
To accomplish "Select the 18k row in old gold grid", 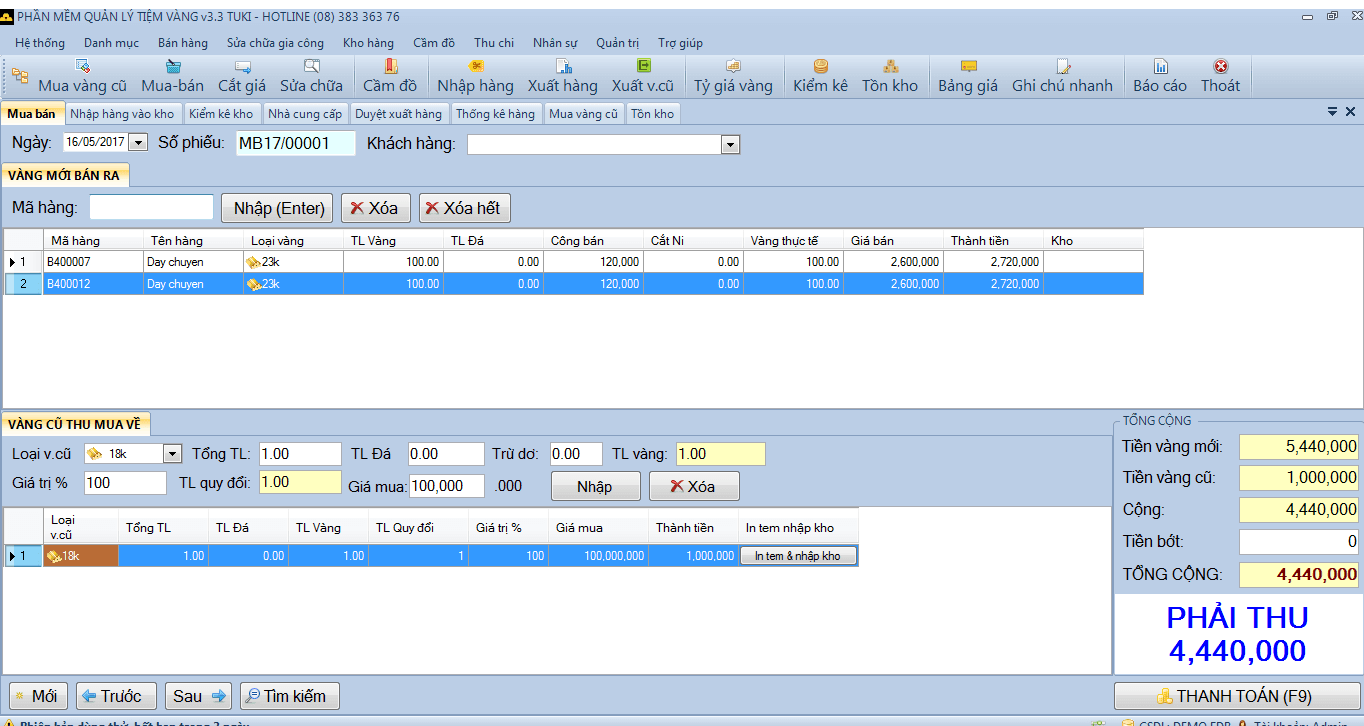I will point(431,556).
